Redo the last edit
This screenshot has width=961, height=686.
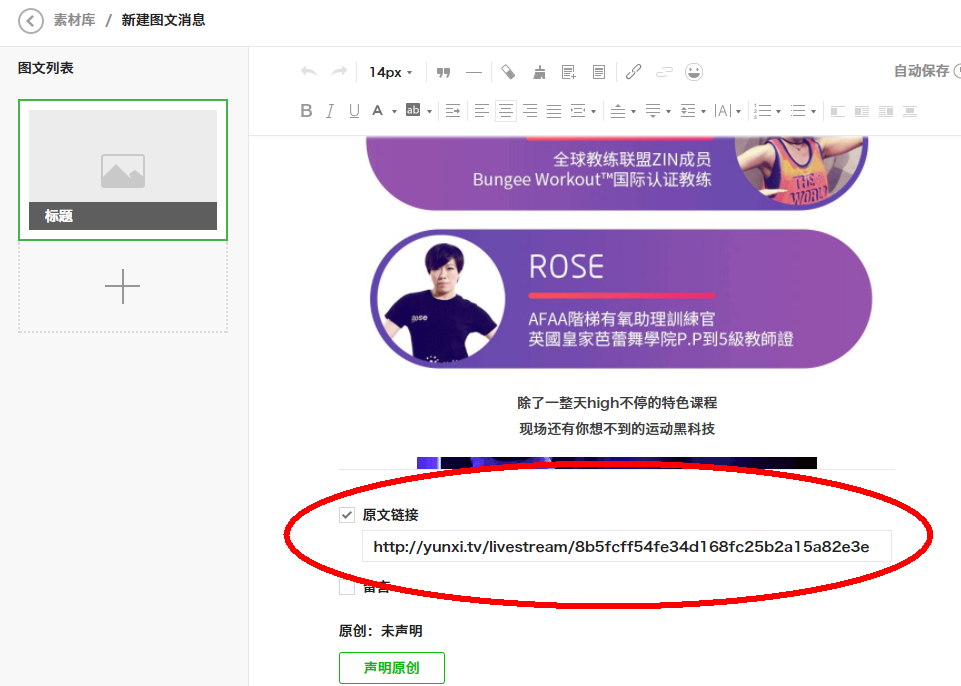tap(339, 72)
